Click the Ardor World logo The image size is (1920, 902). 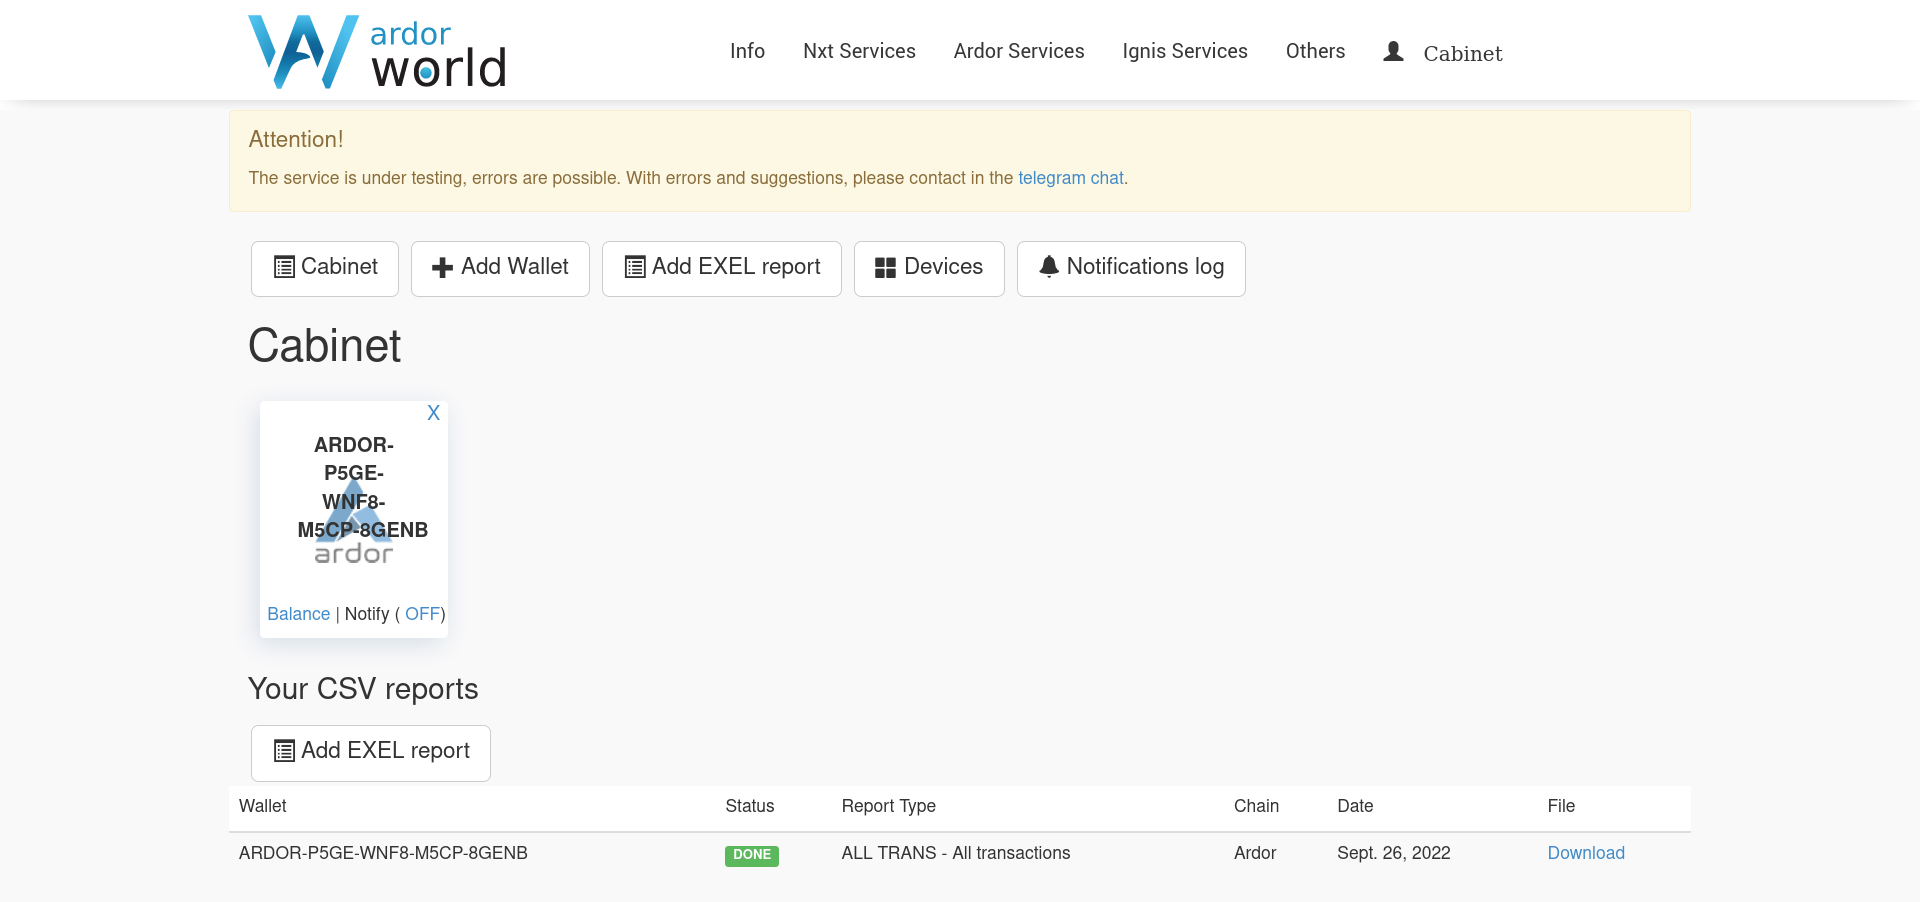pos(377,52)
